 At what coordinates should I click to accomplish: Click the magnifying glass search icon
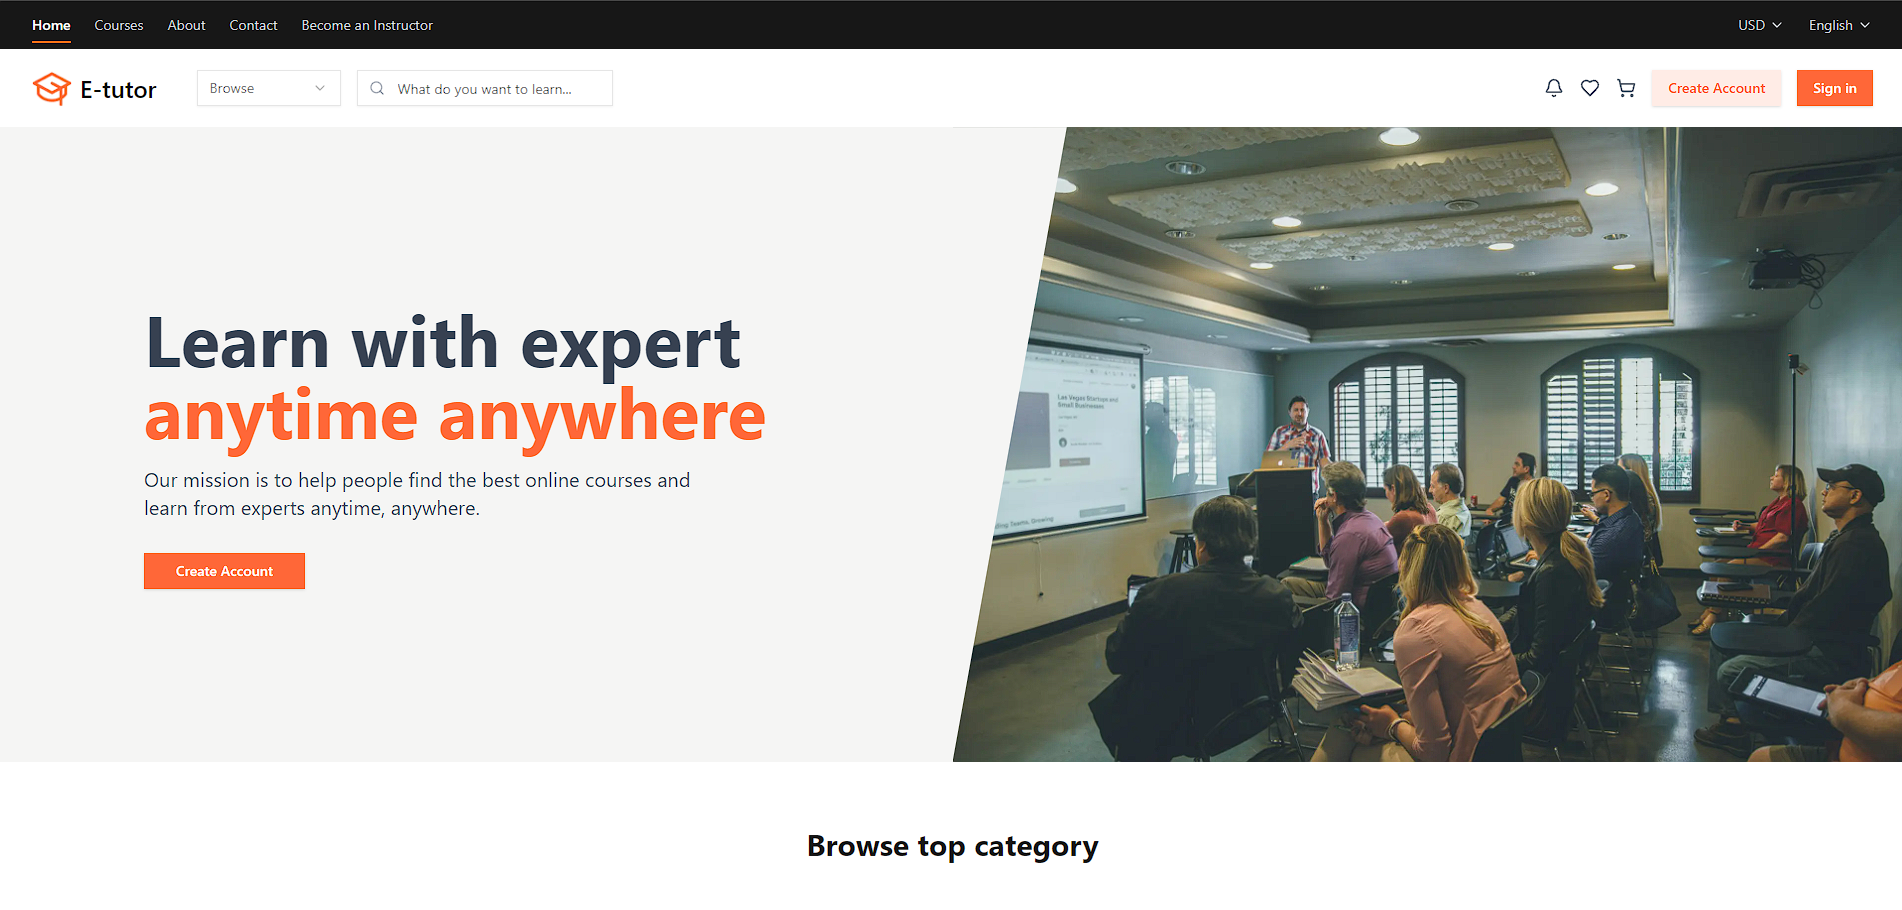click(377, 89)
